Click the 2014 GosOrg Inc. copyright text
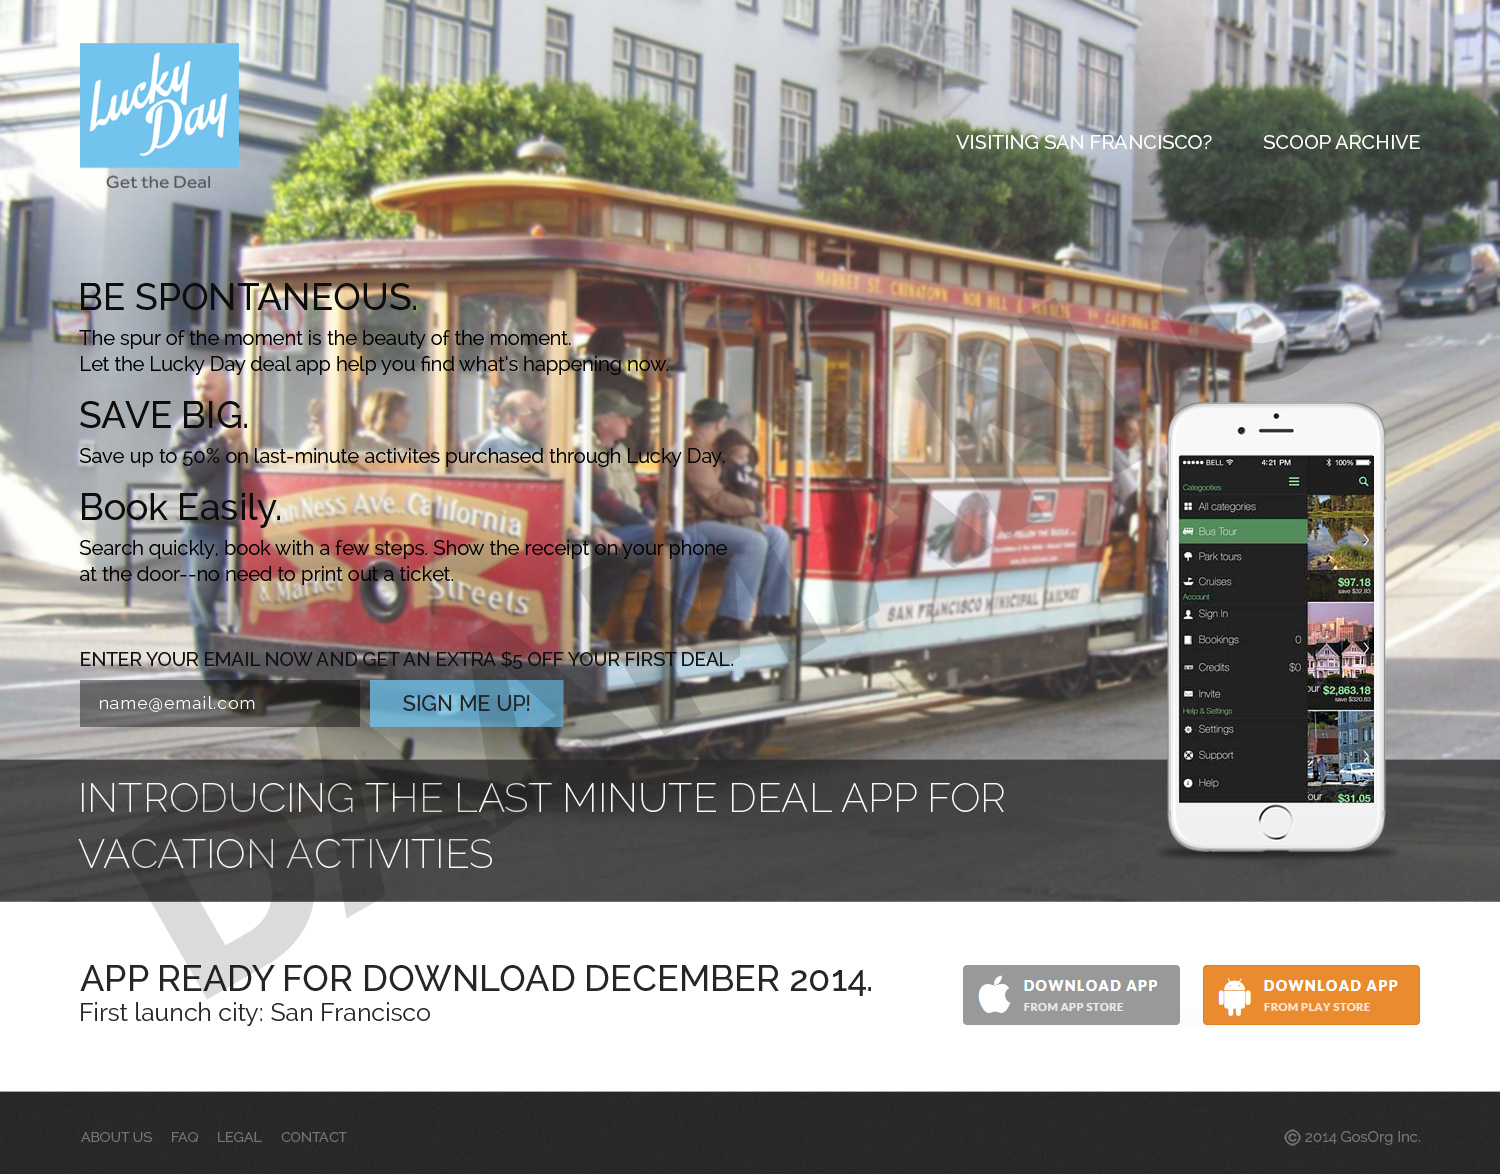 [1352, 1137]
